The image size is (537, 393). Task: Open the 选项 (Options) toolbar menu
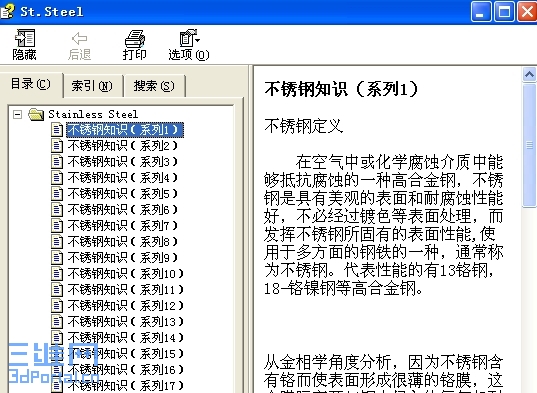(189, 45)
